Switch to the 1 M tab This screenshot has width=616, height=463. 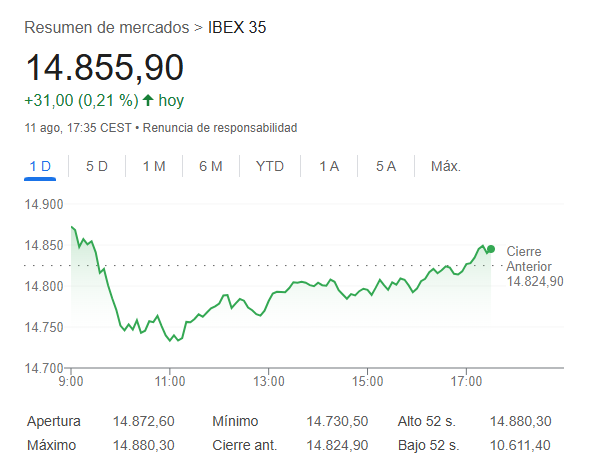[153, 166]
